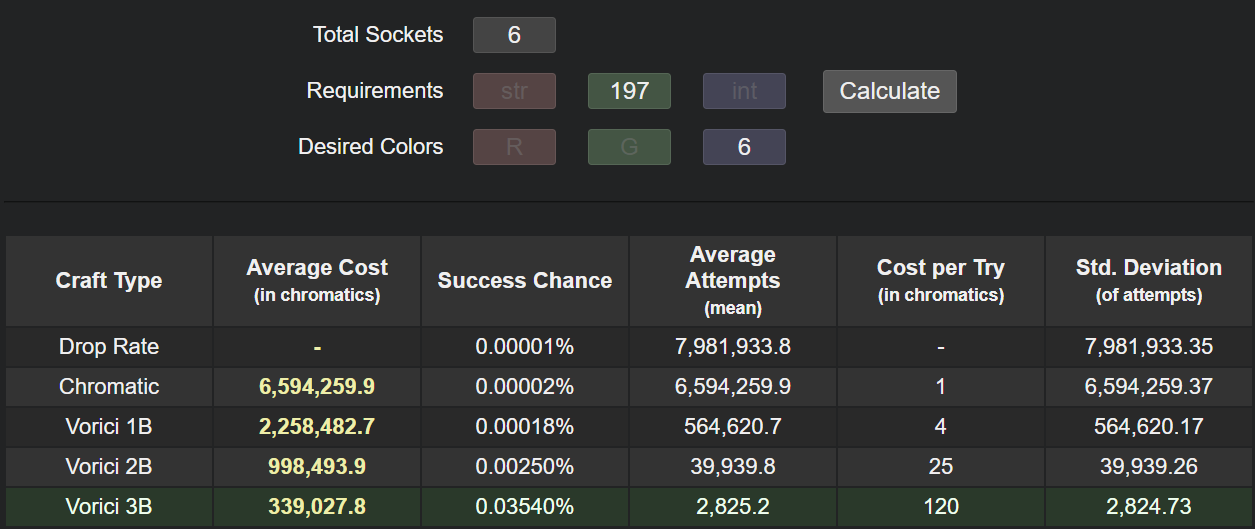Viewport: 1255px width, 529px height.
Task: Click the Success Chance column header
Action: (x=525, y=281)
